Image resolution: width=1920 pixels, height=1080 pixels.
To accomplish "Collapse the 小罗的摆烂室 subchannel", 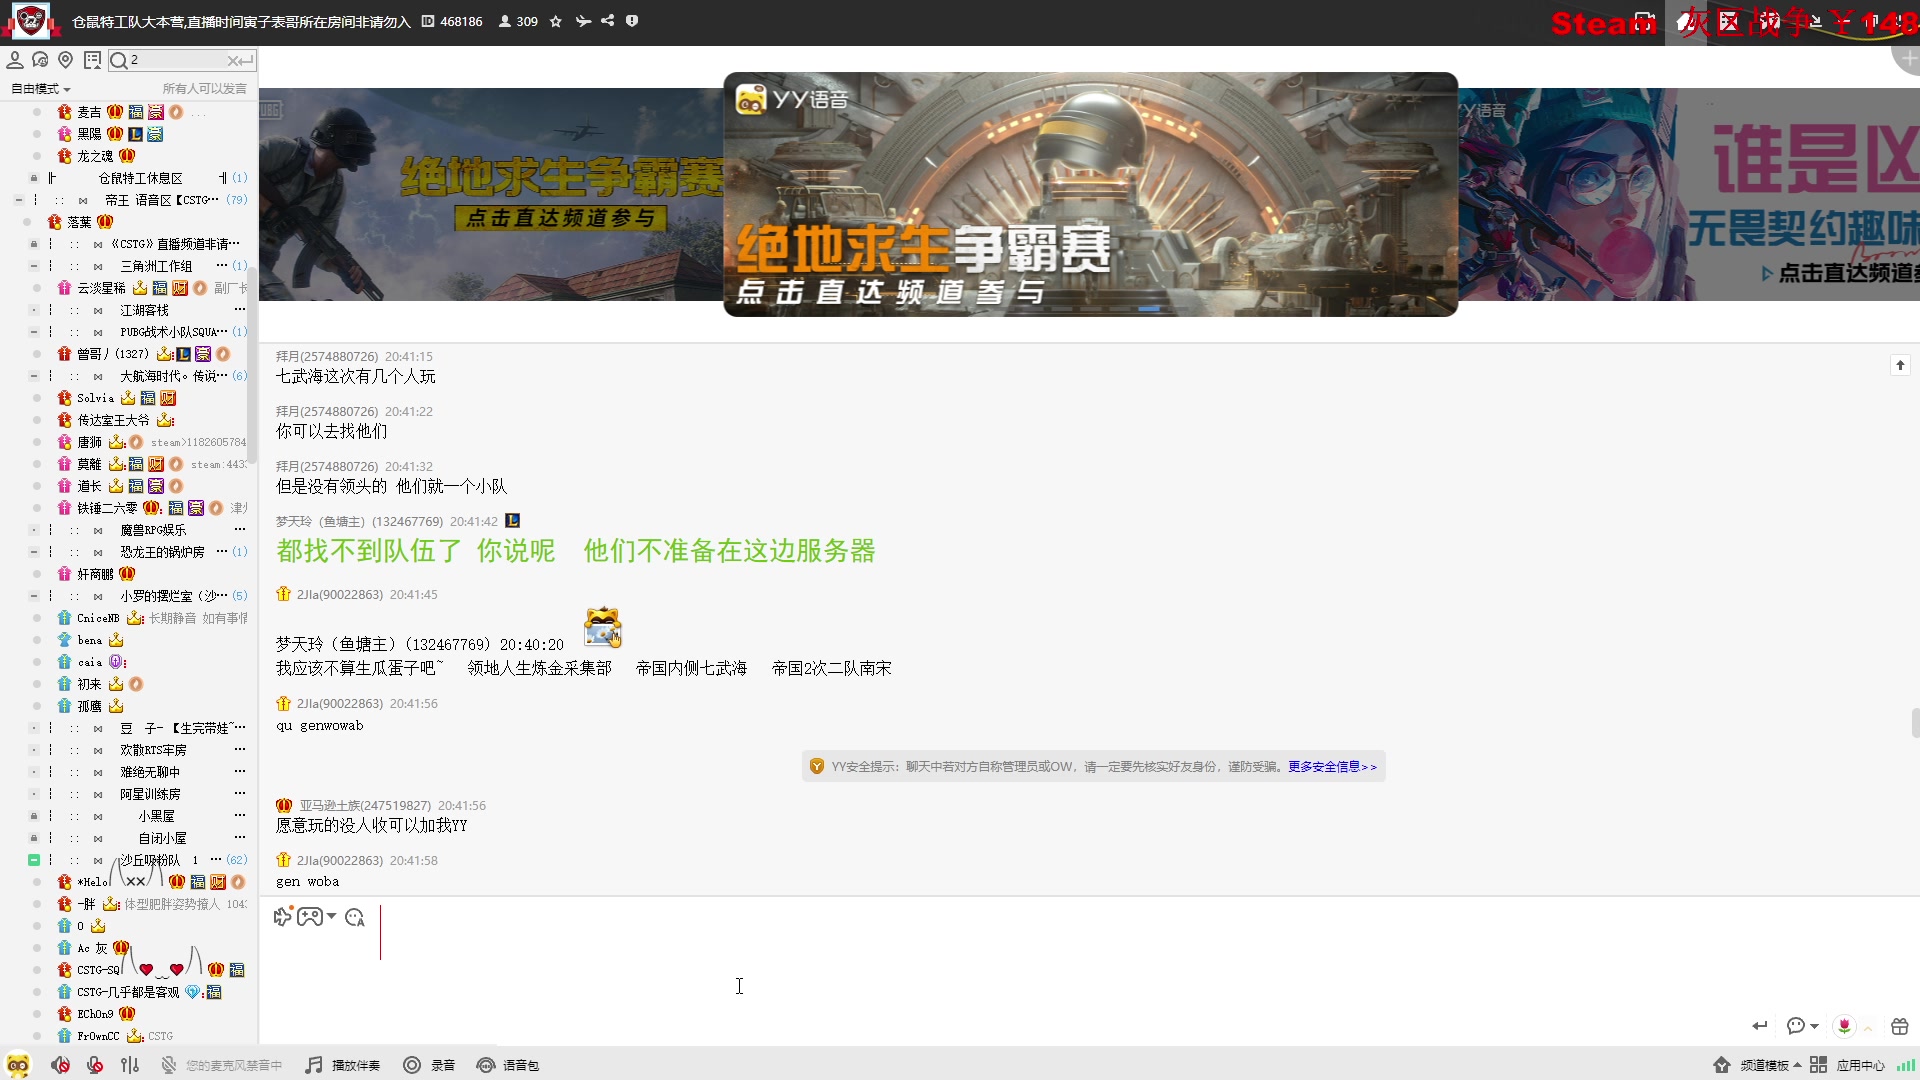I will (34, 596).
